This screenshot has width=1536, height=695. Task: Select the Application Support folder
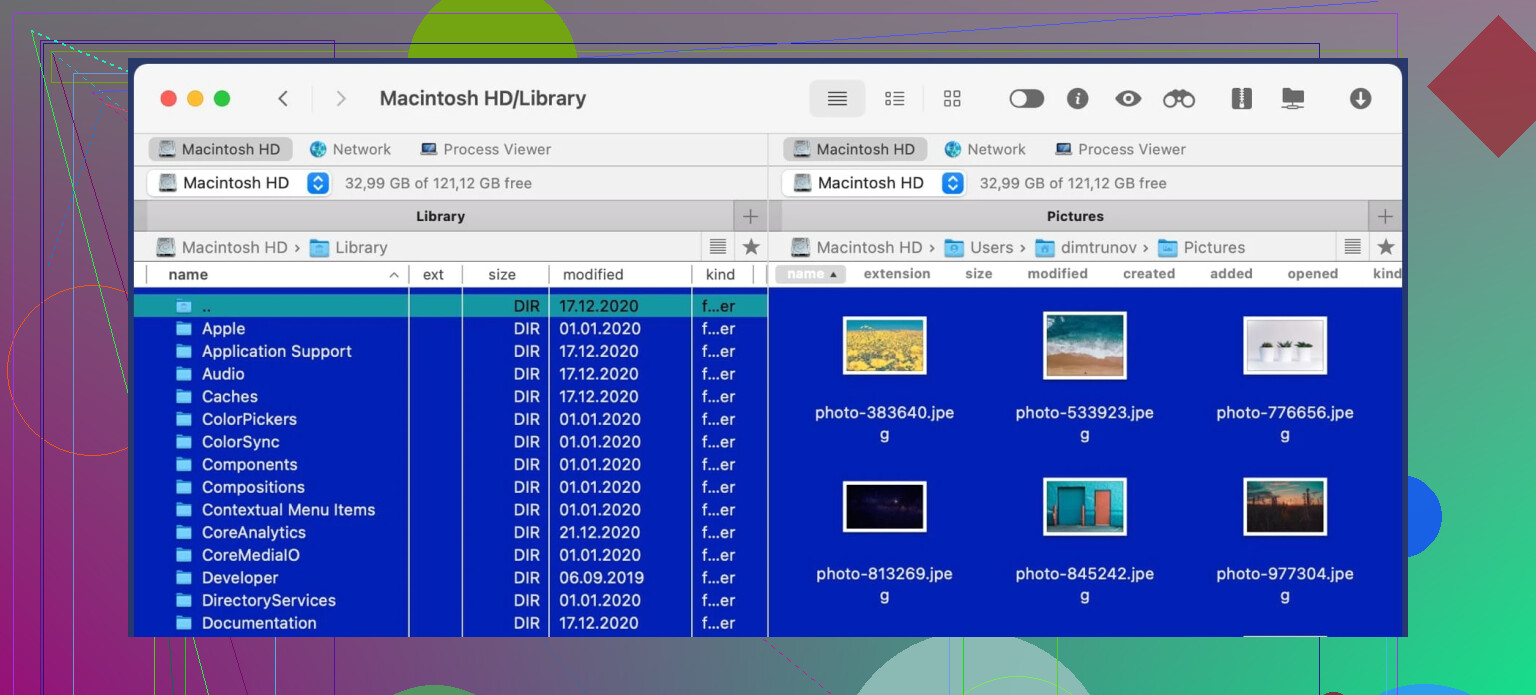276,351
